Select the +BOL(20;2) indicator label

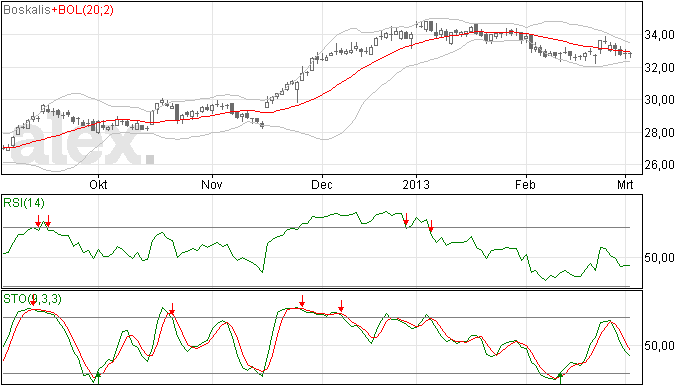[x=82, y=10]
